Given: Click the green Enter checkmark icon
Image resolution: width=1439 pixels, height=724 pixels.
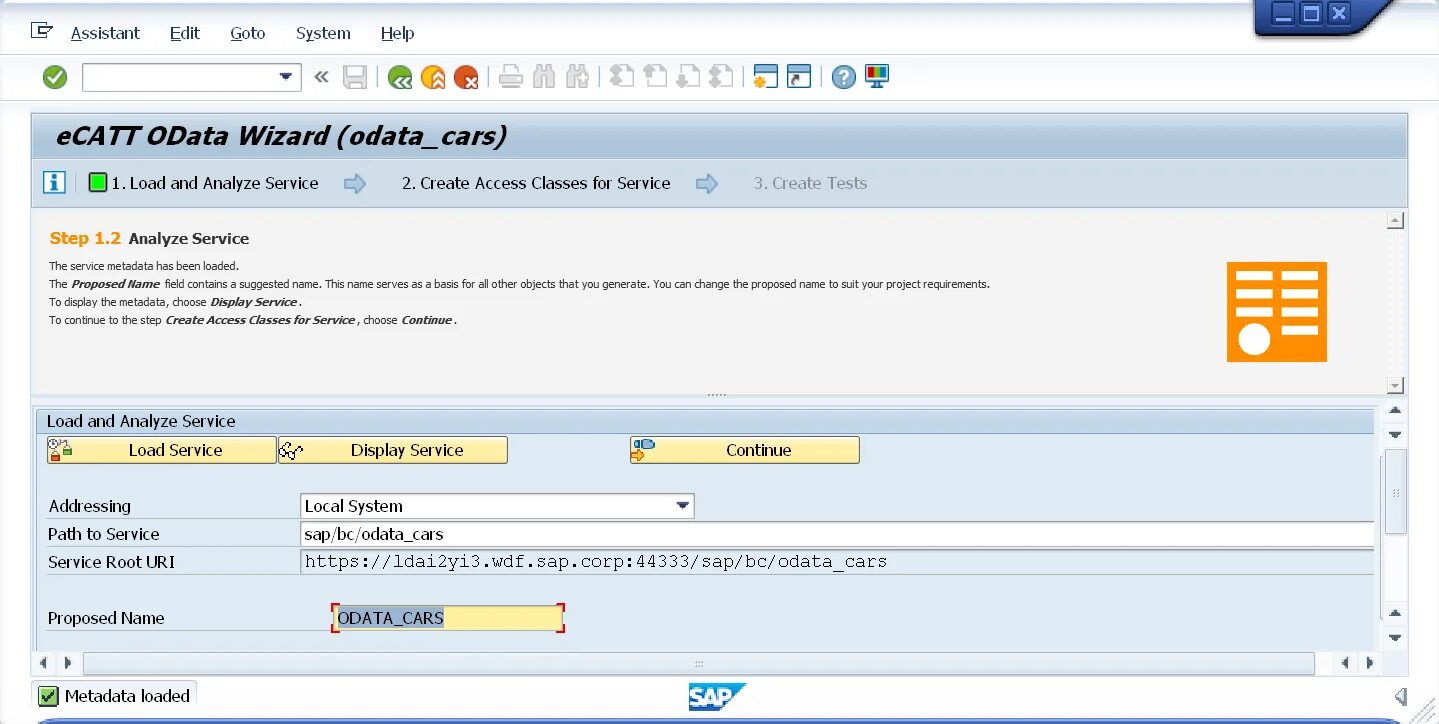Looking at the screenshot, I should point(55,77).
